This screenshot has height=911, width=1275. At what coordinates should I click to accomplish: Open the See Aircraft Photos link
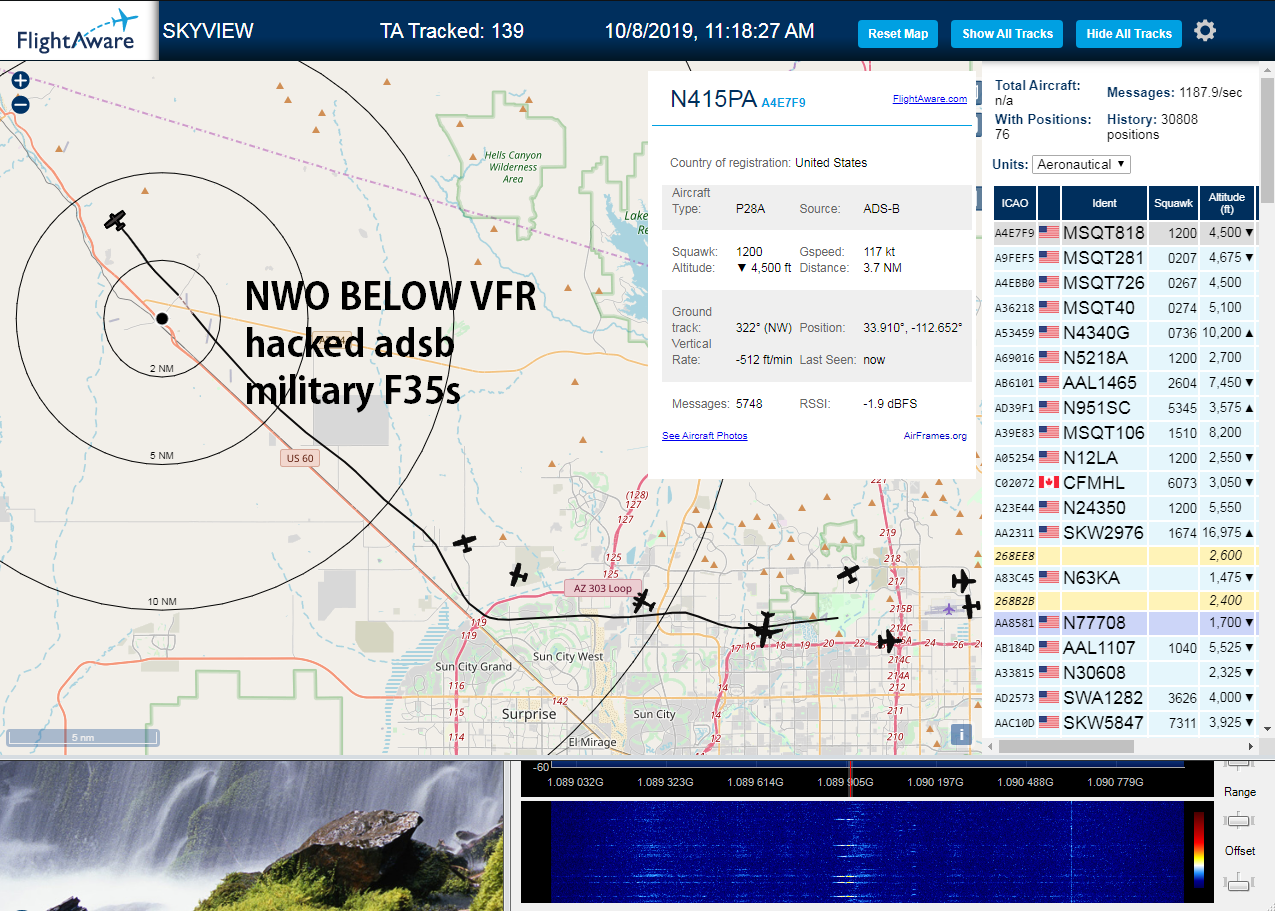705,435
